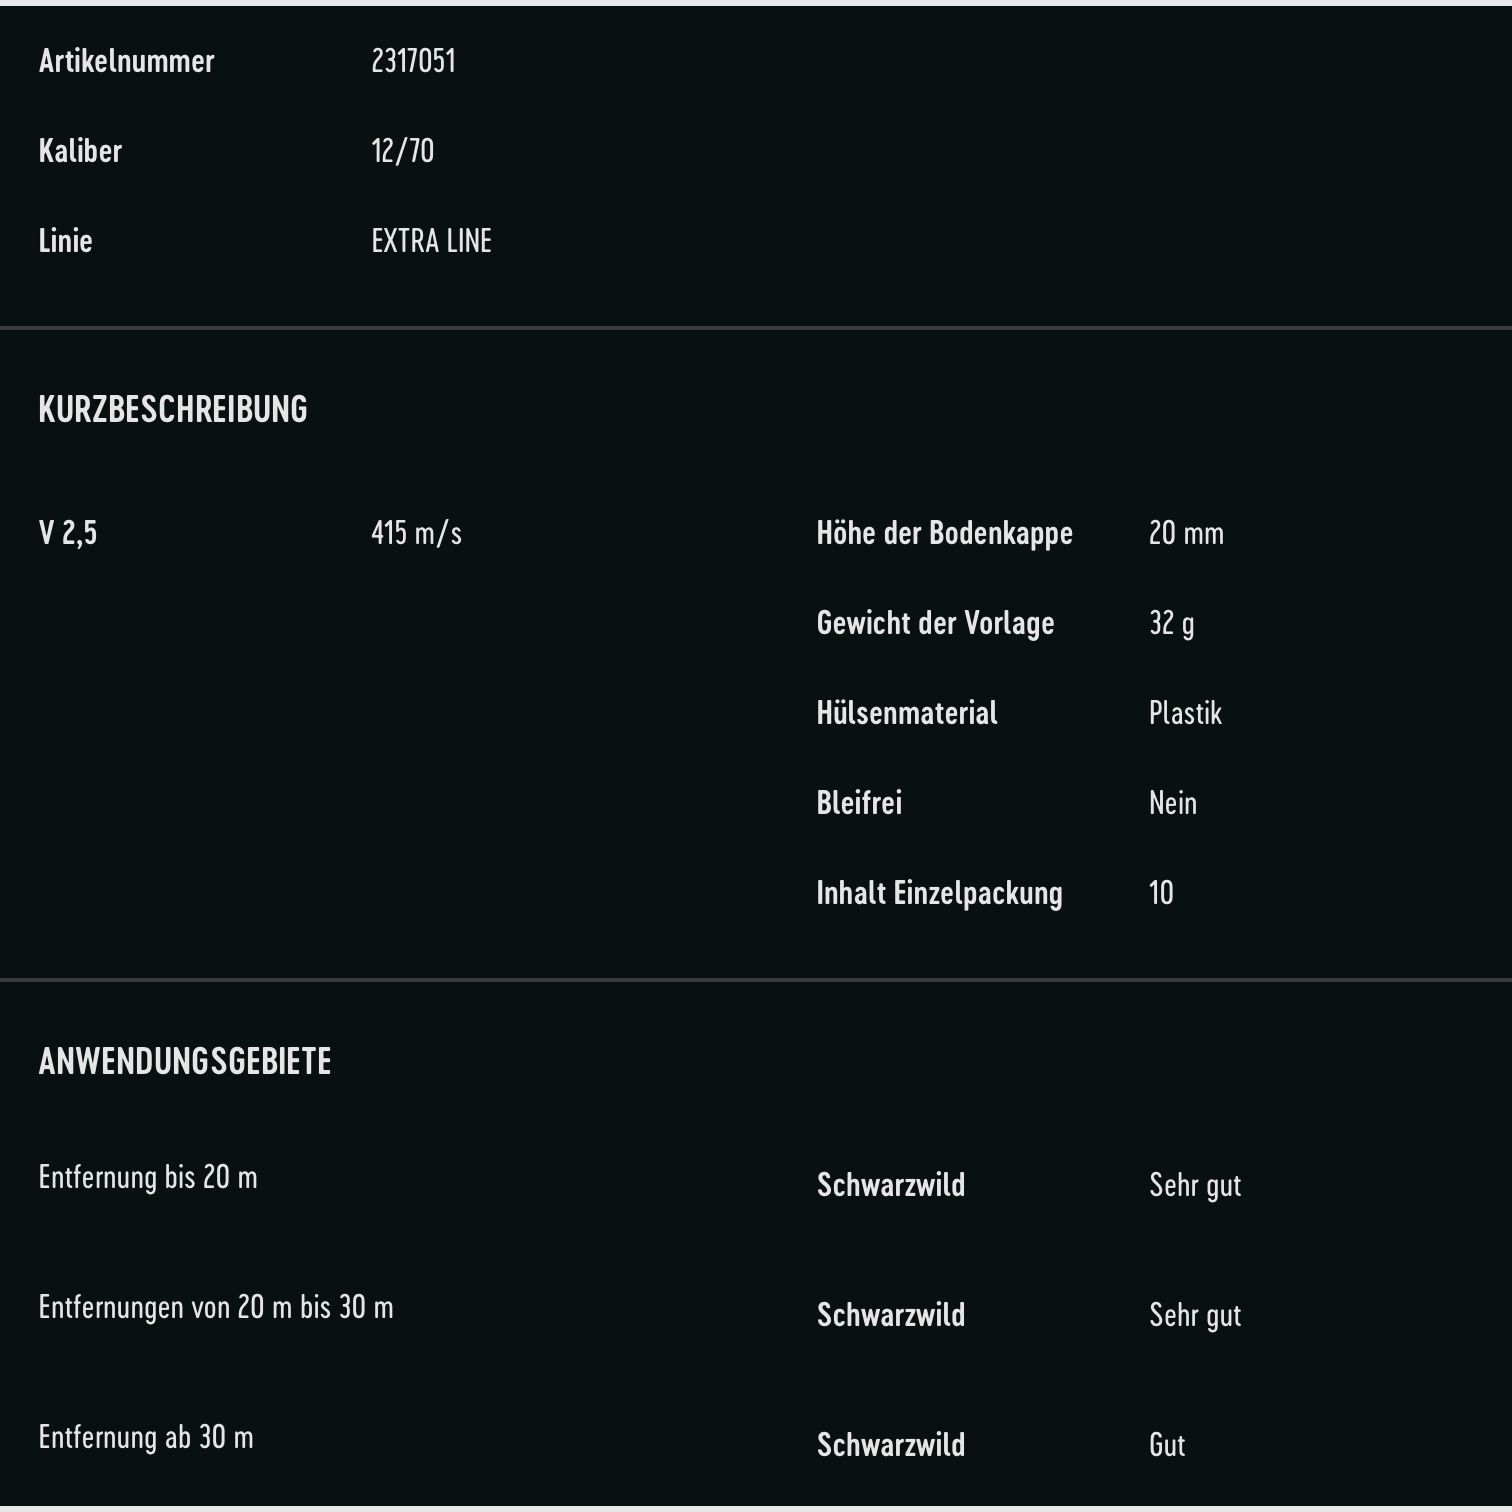Select the Schwarzwild Gut rating
The width and height of the screenshot is (1512, 1512).
tap(1166, 1445)
